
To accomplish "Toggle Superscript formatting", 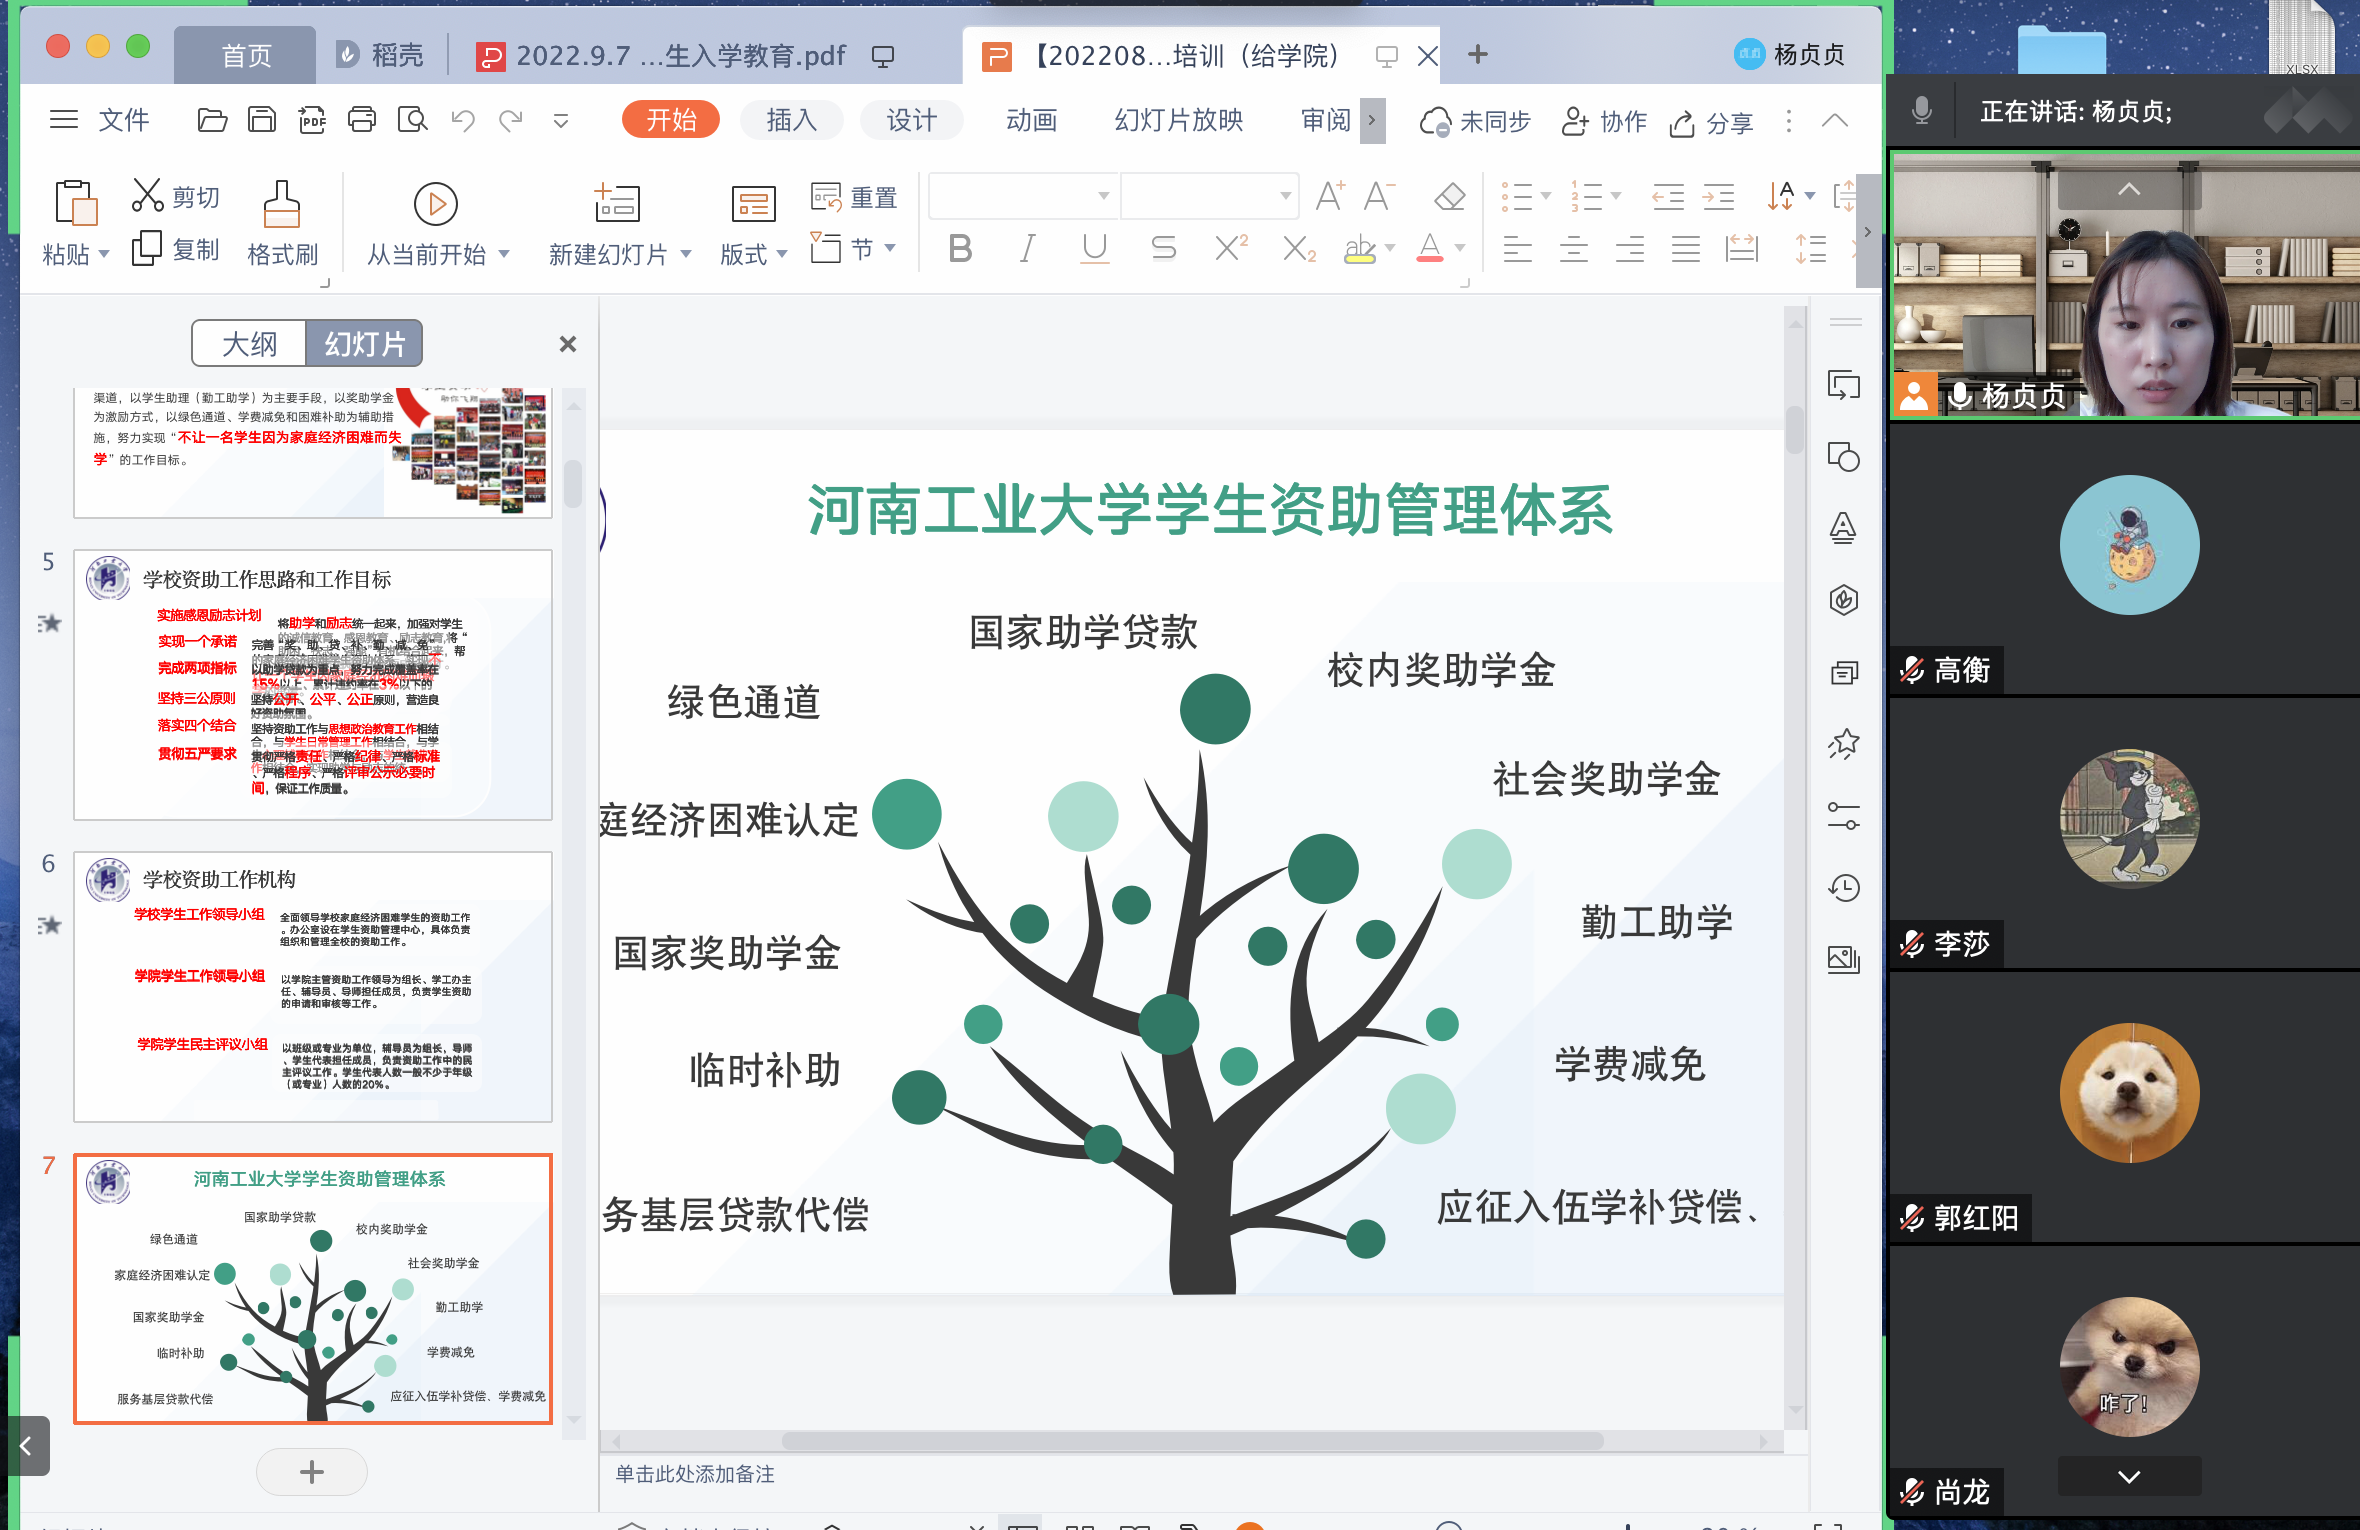I will 1231,248.
